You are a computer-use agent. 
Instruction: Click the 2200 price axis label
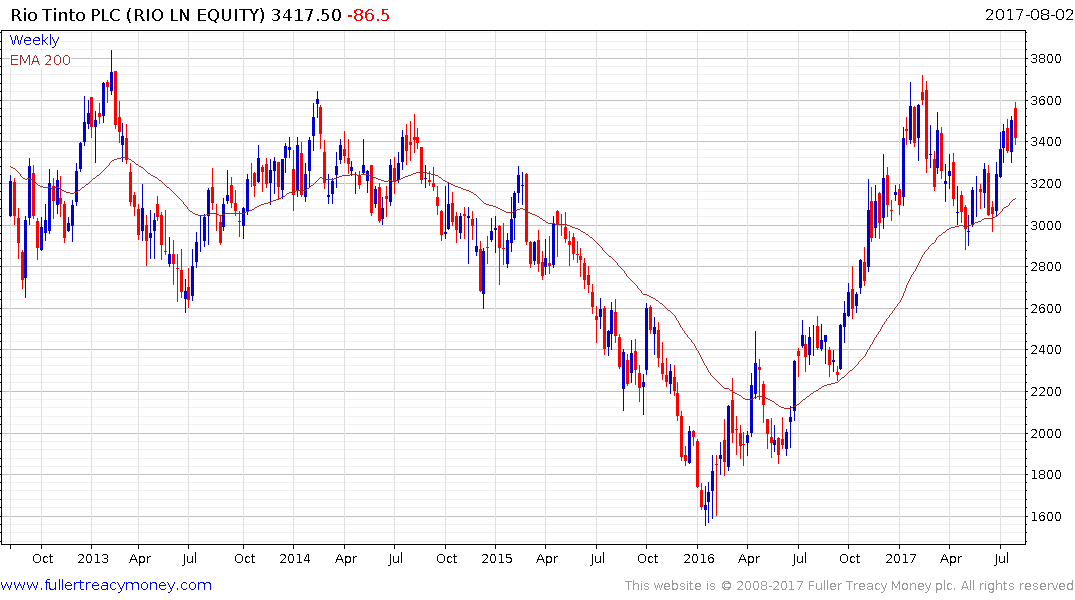(1046, 392)
